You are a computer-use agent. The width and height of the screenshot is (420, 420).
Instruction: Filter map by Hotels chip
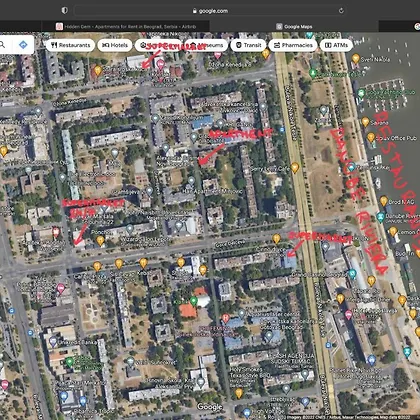point(115,45)
